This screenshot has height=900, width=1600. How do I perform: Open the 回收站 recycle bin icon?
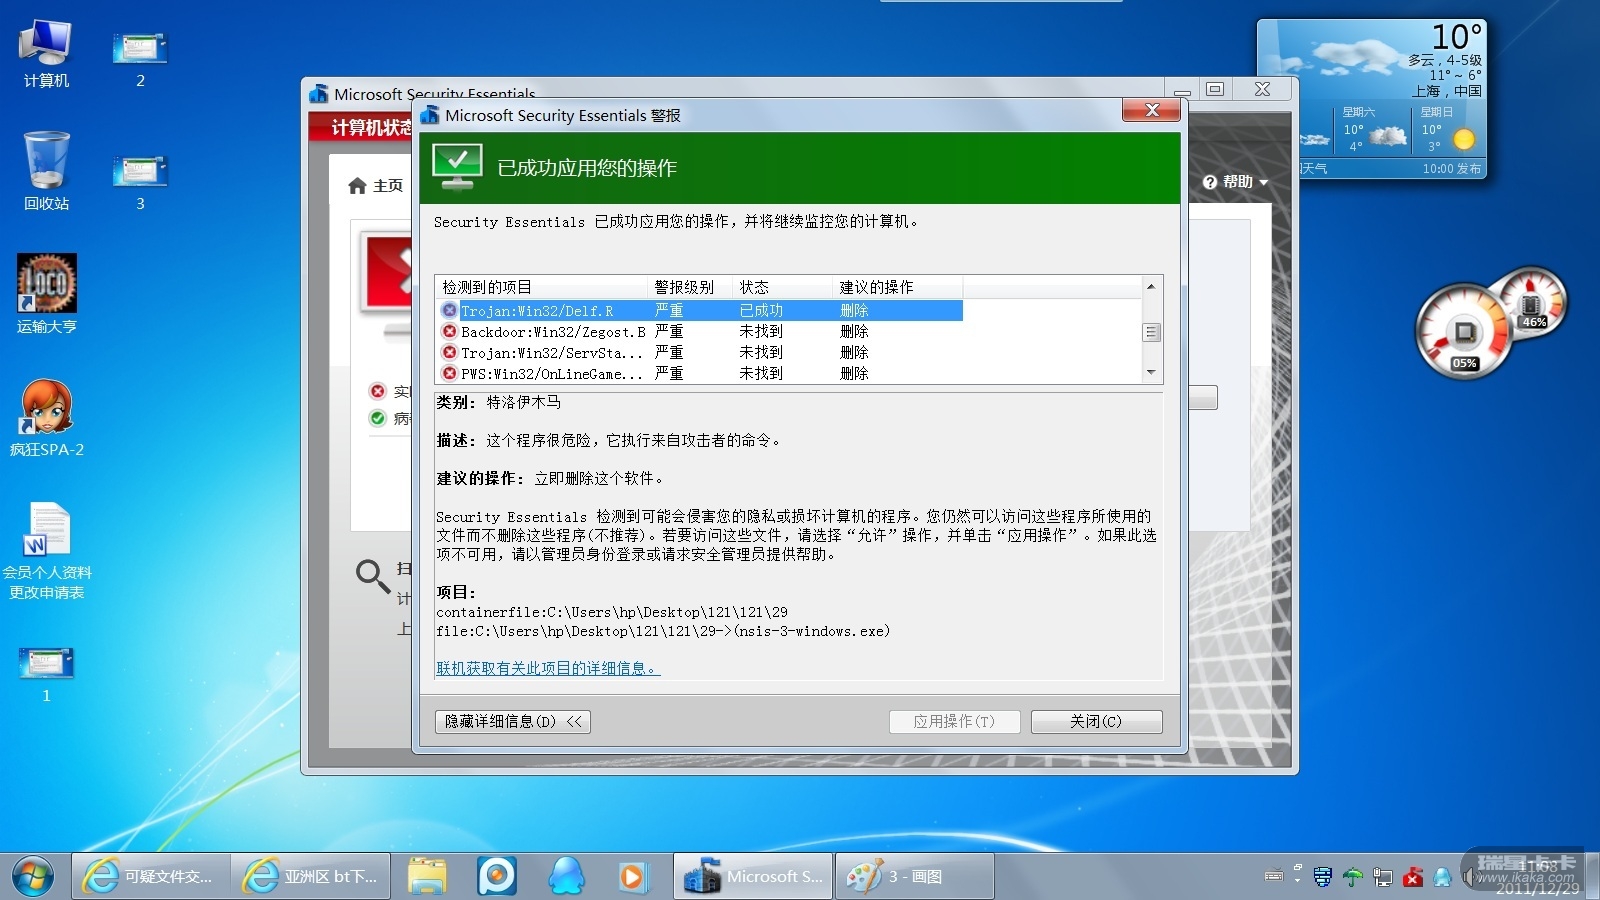pos(46,171)
